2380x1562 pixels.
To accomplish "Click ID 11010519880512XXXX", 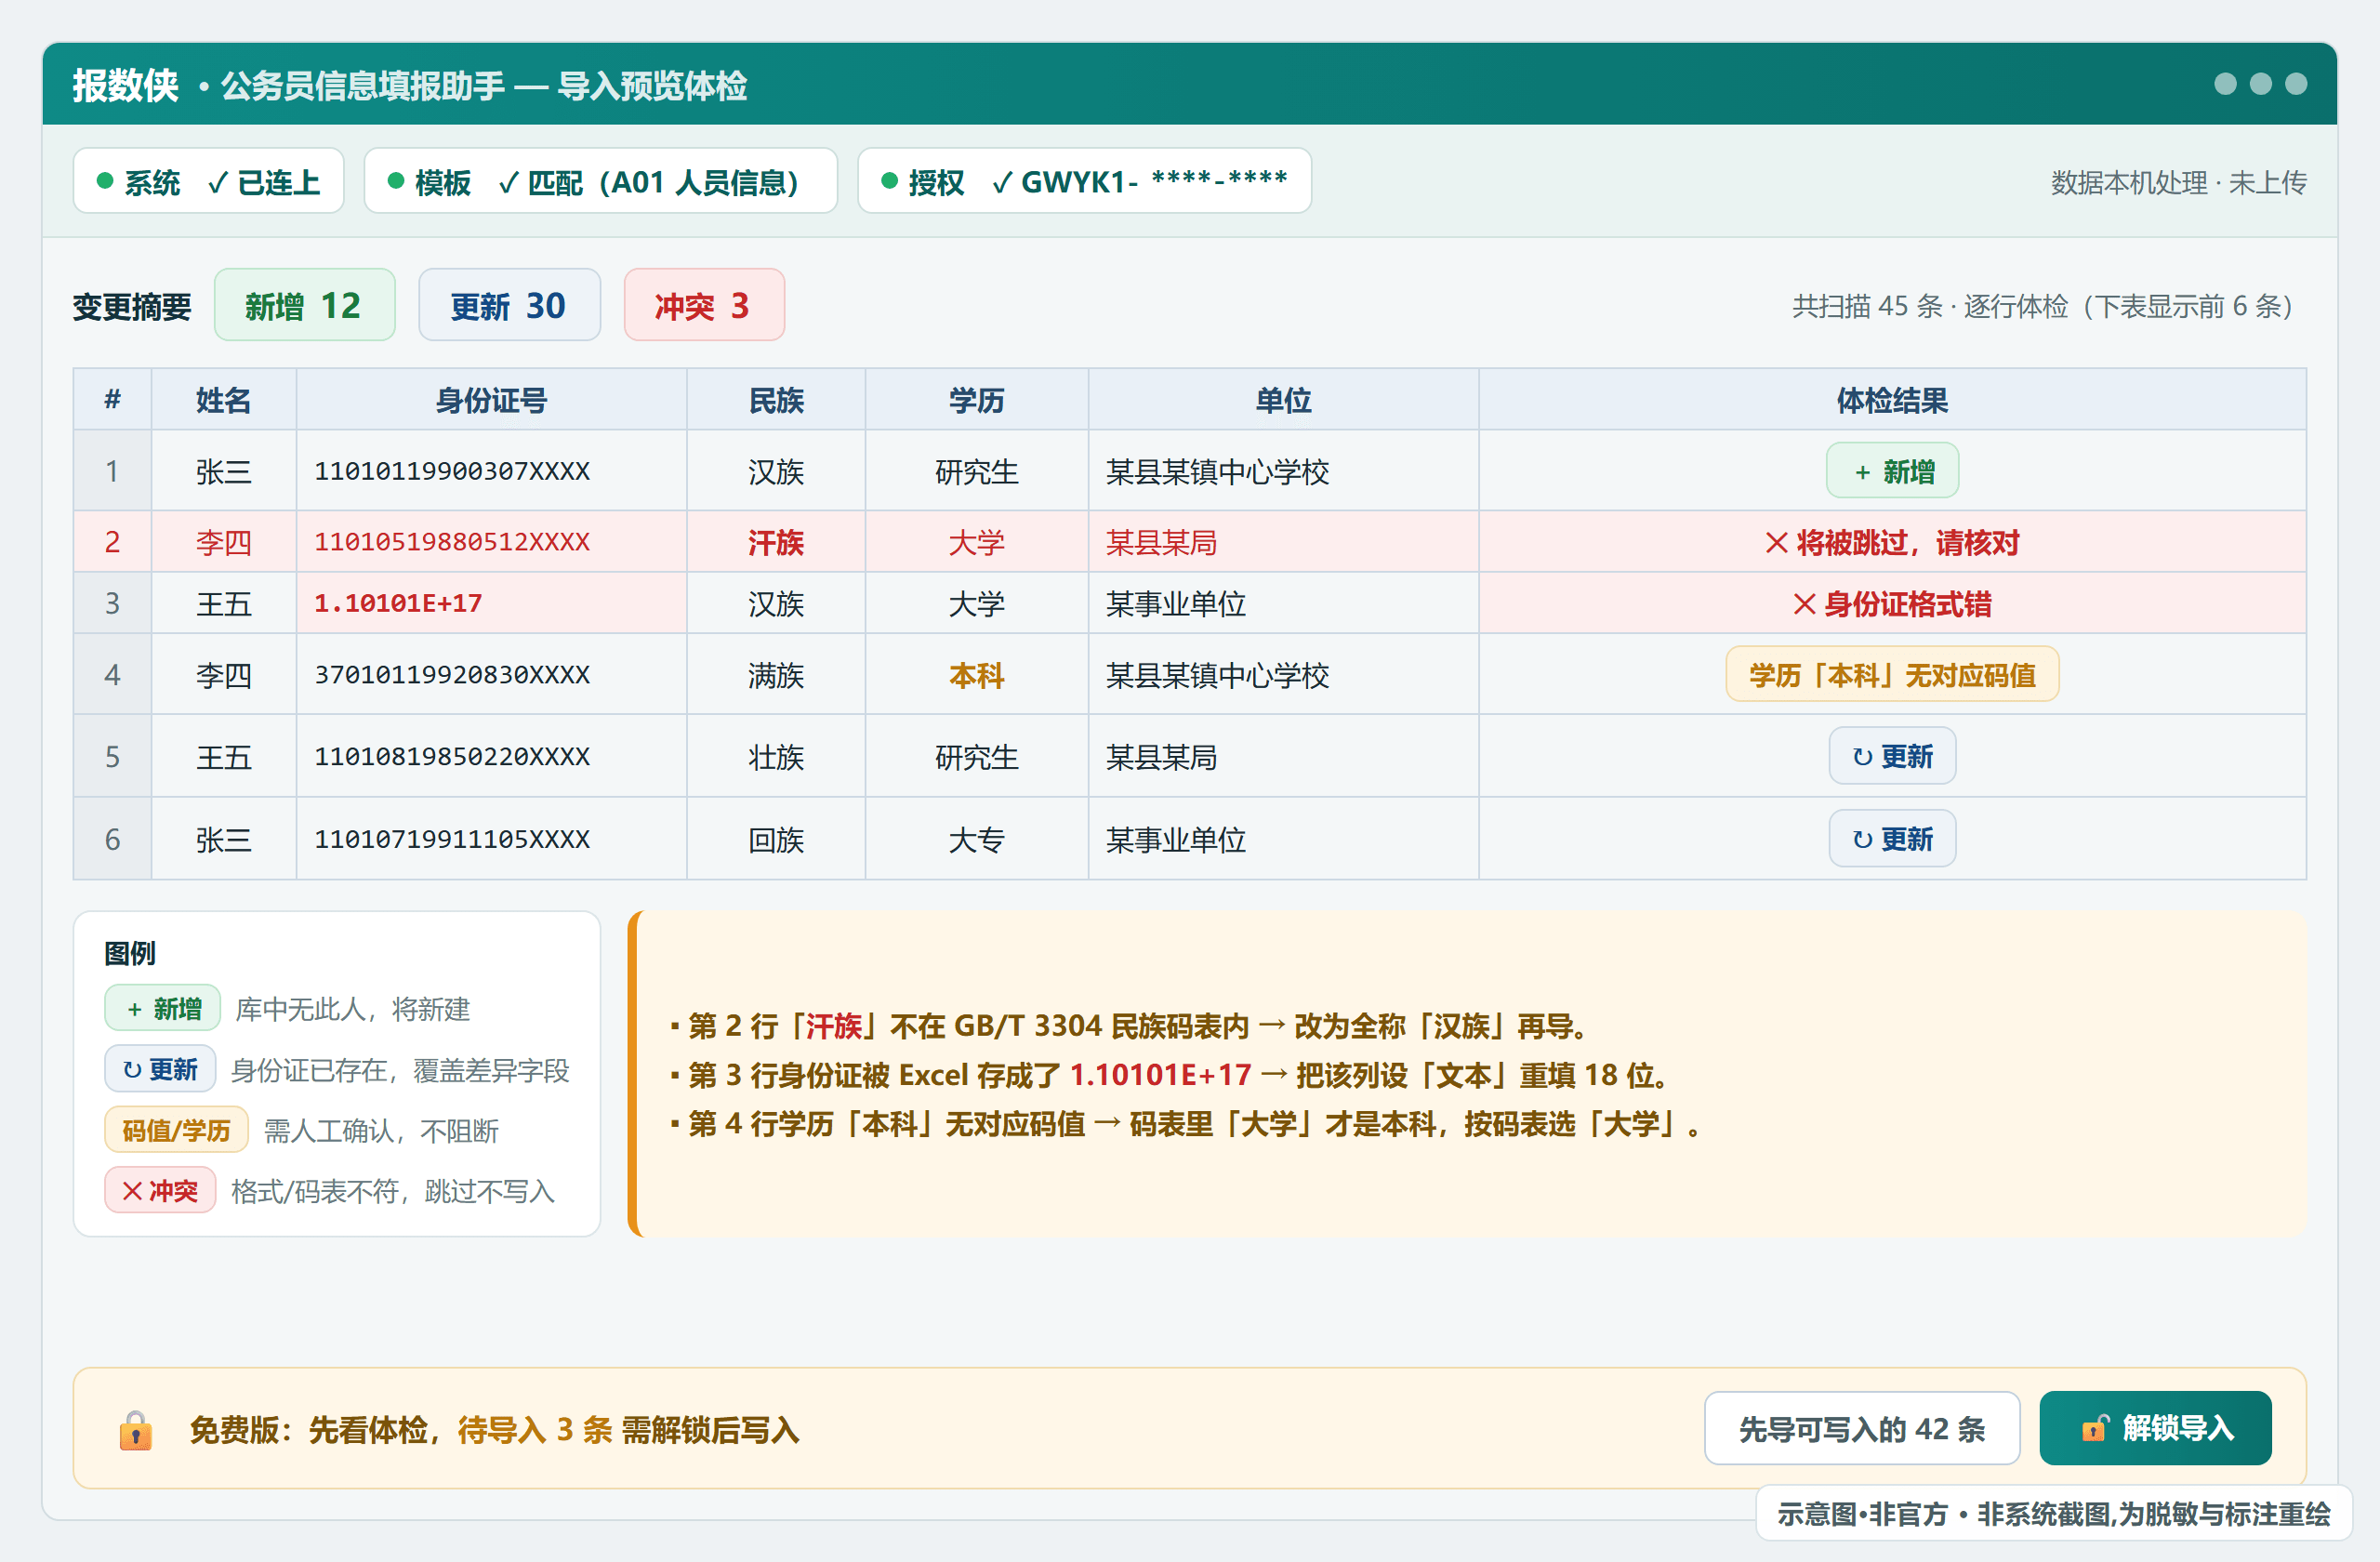I will [452, 542].
